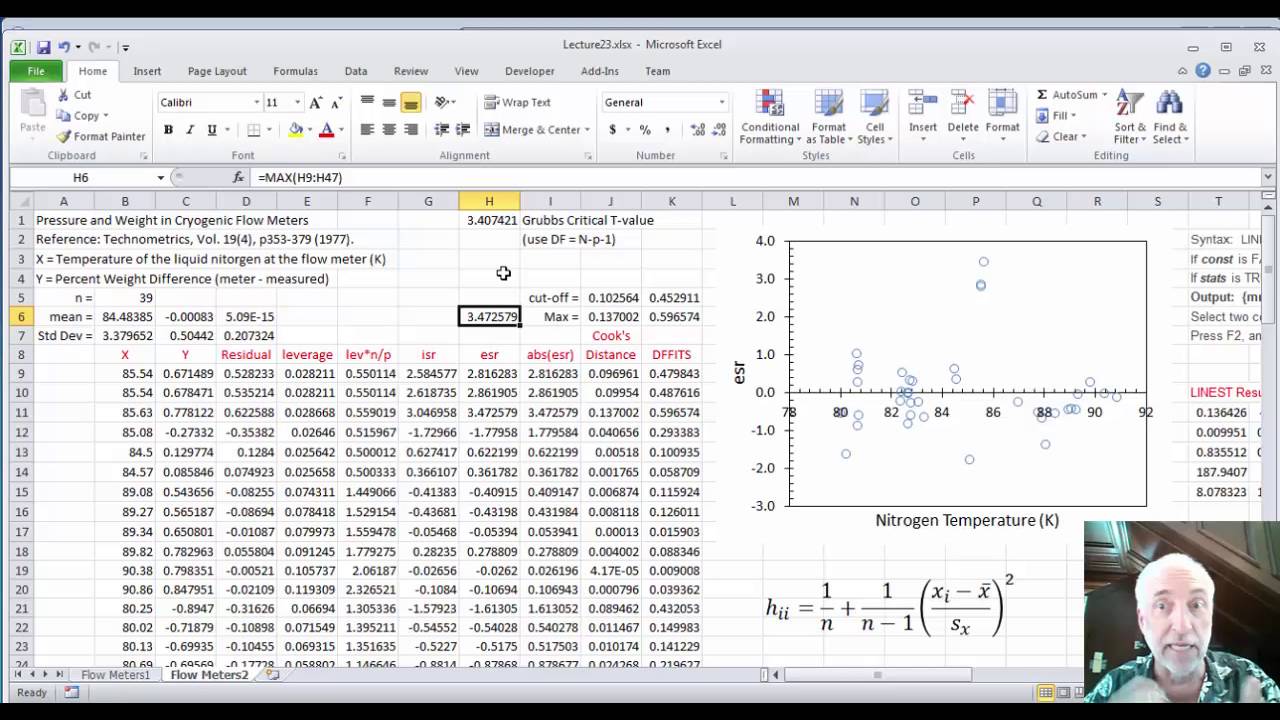Click the Merge & Center button
The width and height of the screenshot is (1280, 720).
536,130
